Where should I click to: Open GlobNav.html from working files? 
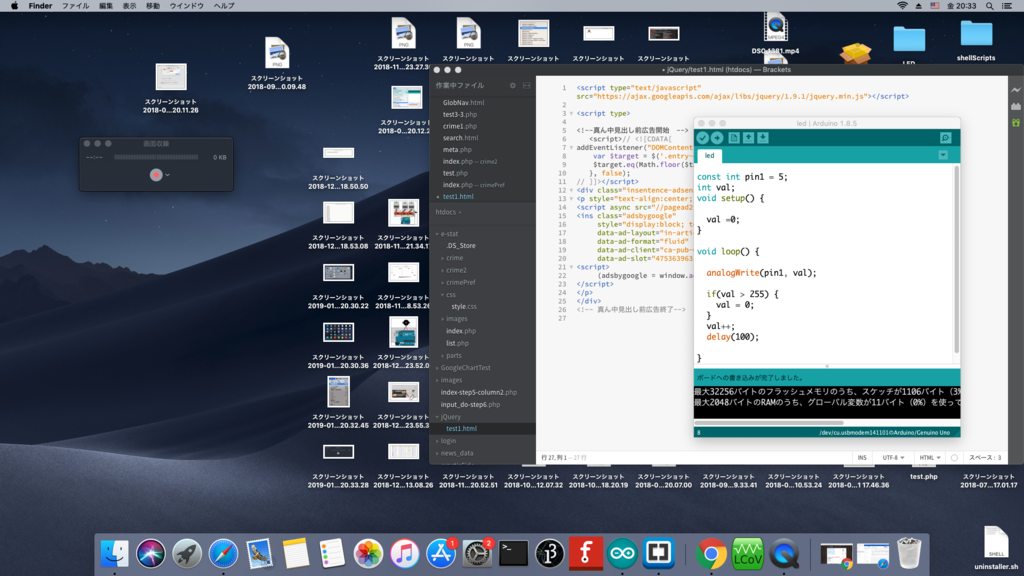tap(463, 103)
